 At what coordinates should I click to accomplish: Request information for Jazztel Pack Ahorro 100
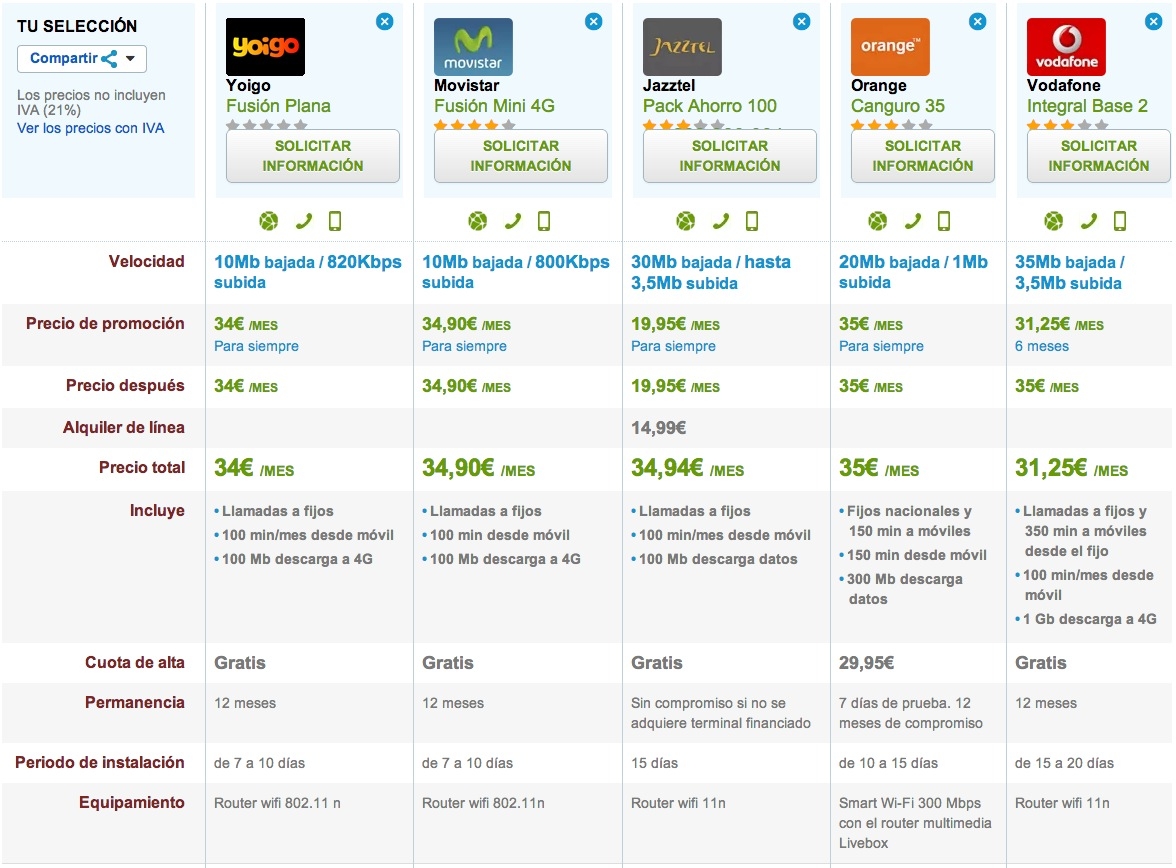[x=730, y=156]
